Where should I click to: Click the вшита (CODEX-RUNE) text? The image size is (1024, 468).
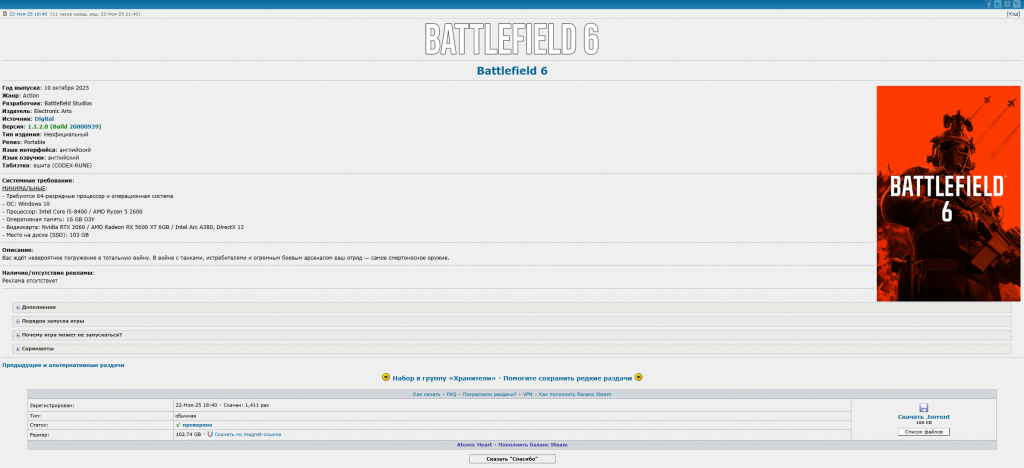tap(63, 166)
